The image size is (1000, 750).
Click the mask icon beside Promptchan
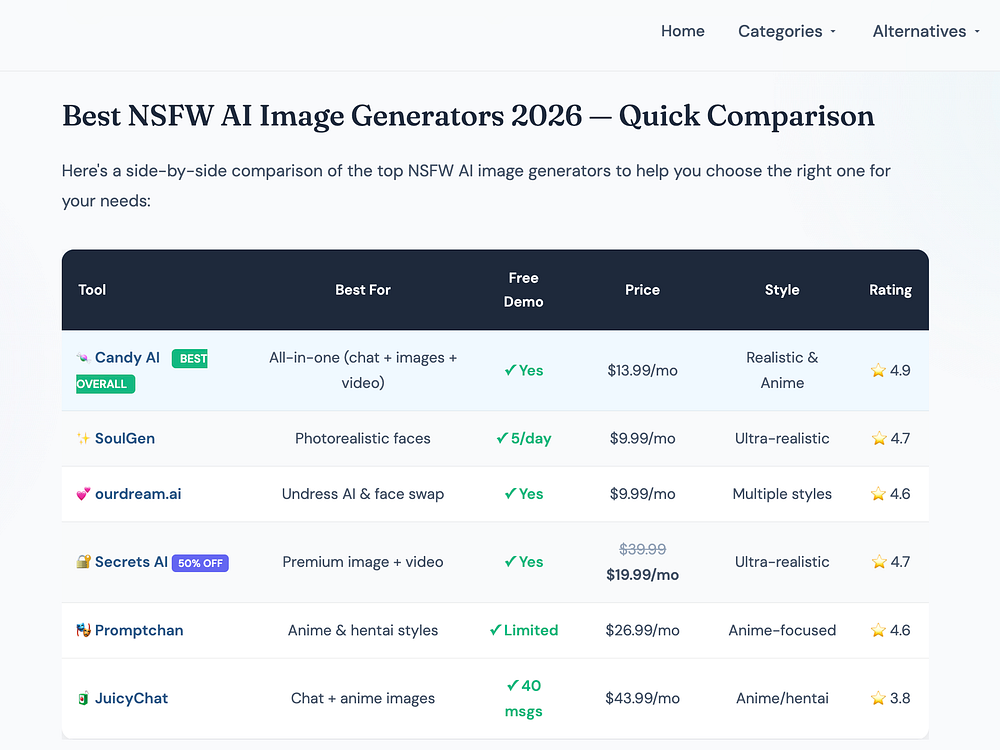click(x=83, y=630)
